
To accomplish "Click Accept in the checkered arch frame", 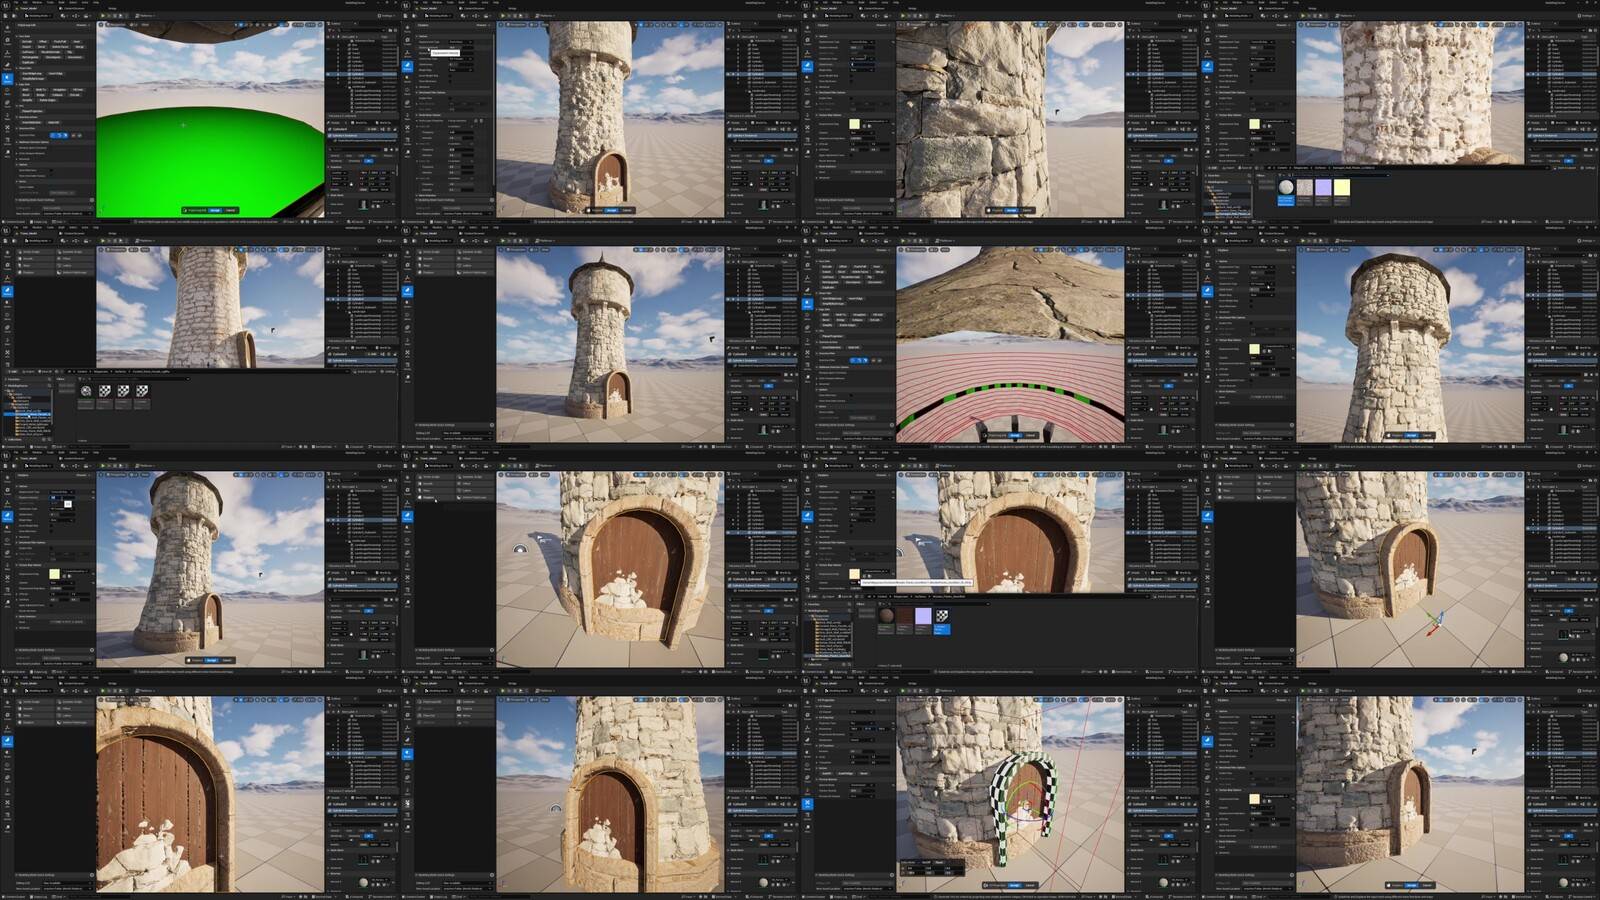I will coord(1014,885).
